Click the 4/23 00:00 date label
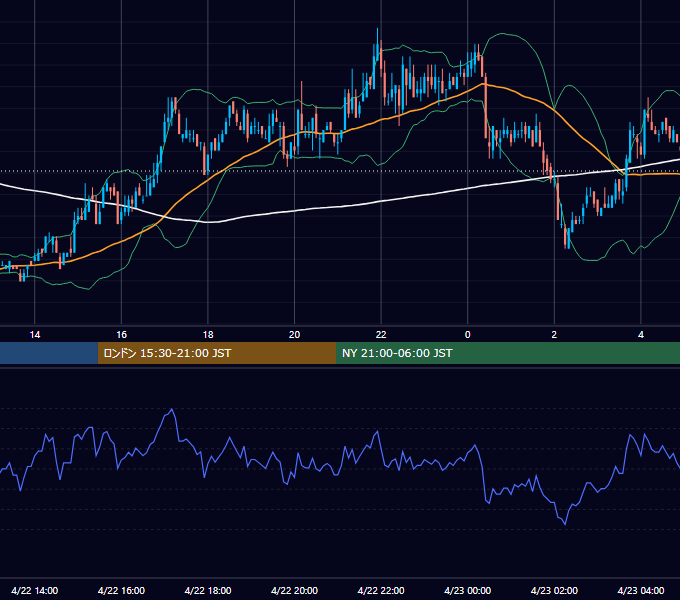The image size is (680, 600). tap(468, 590)
